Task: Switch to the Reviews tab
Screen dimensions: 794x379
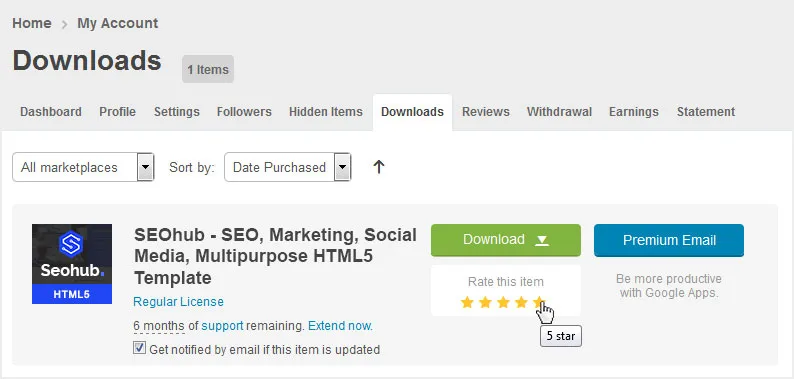Action: [x=486, y=111]
